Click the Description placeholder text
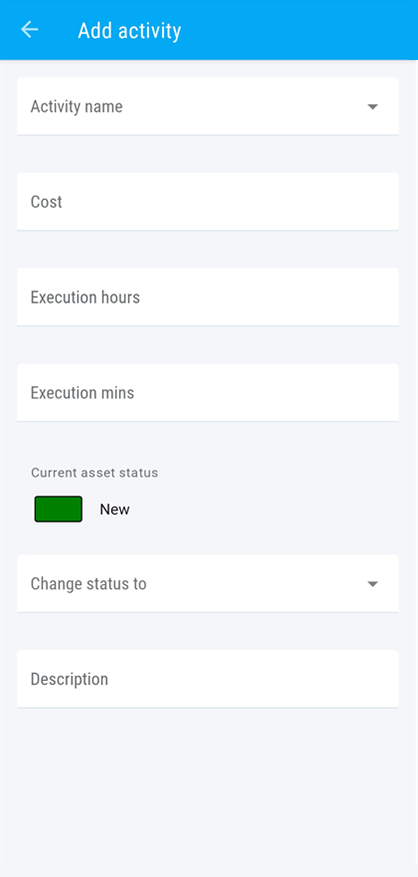Screen dimensions: 418x877 tap(69, 679)
